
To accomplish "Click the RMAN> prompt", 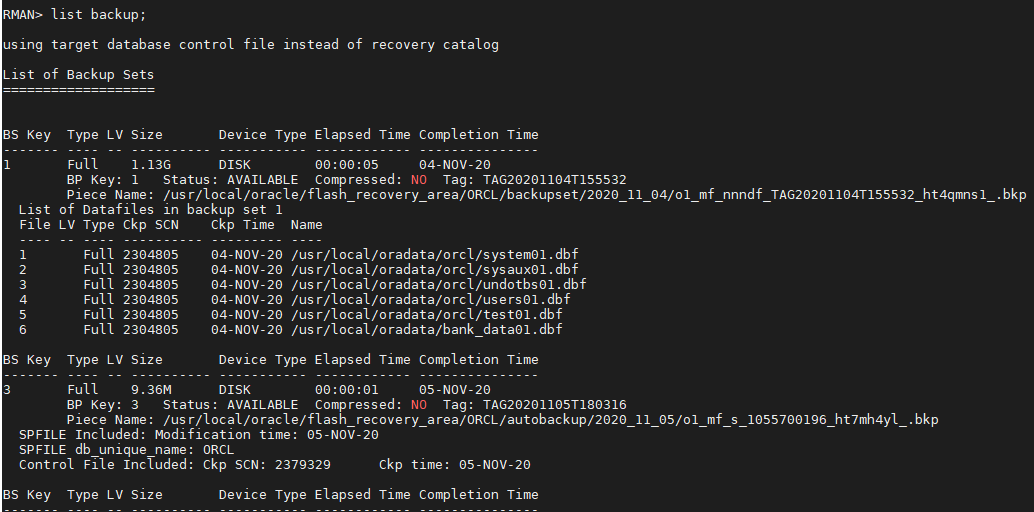I will 23,14.
